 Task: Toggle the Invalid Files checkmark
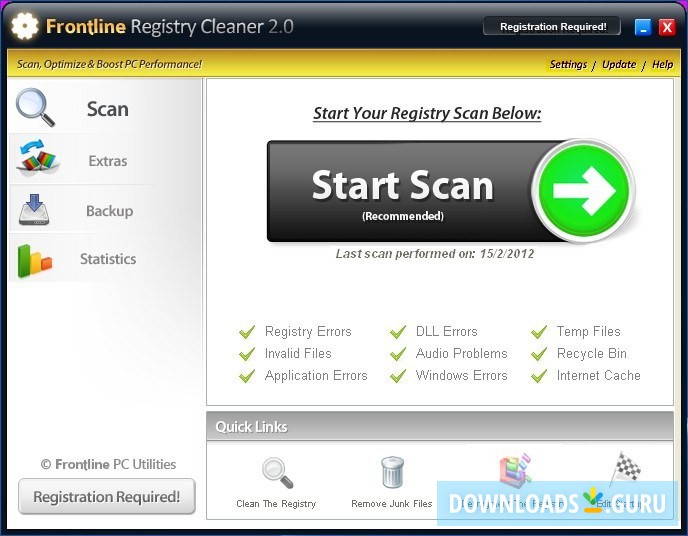tap(247, 354)
